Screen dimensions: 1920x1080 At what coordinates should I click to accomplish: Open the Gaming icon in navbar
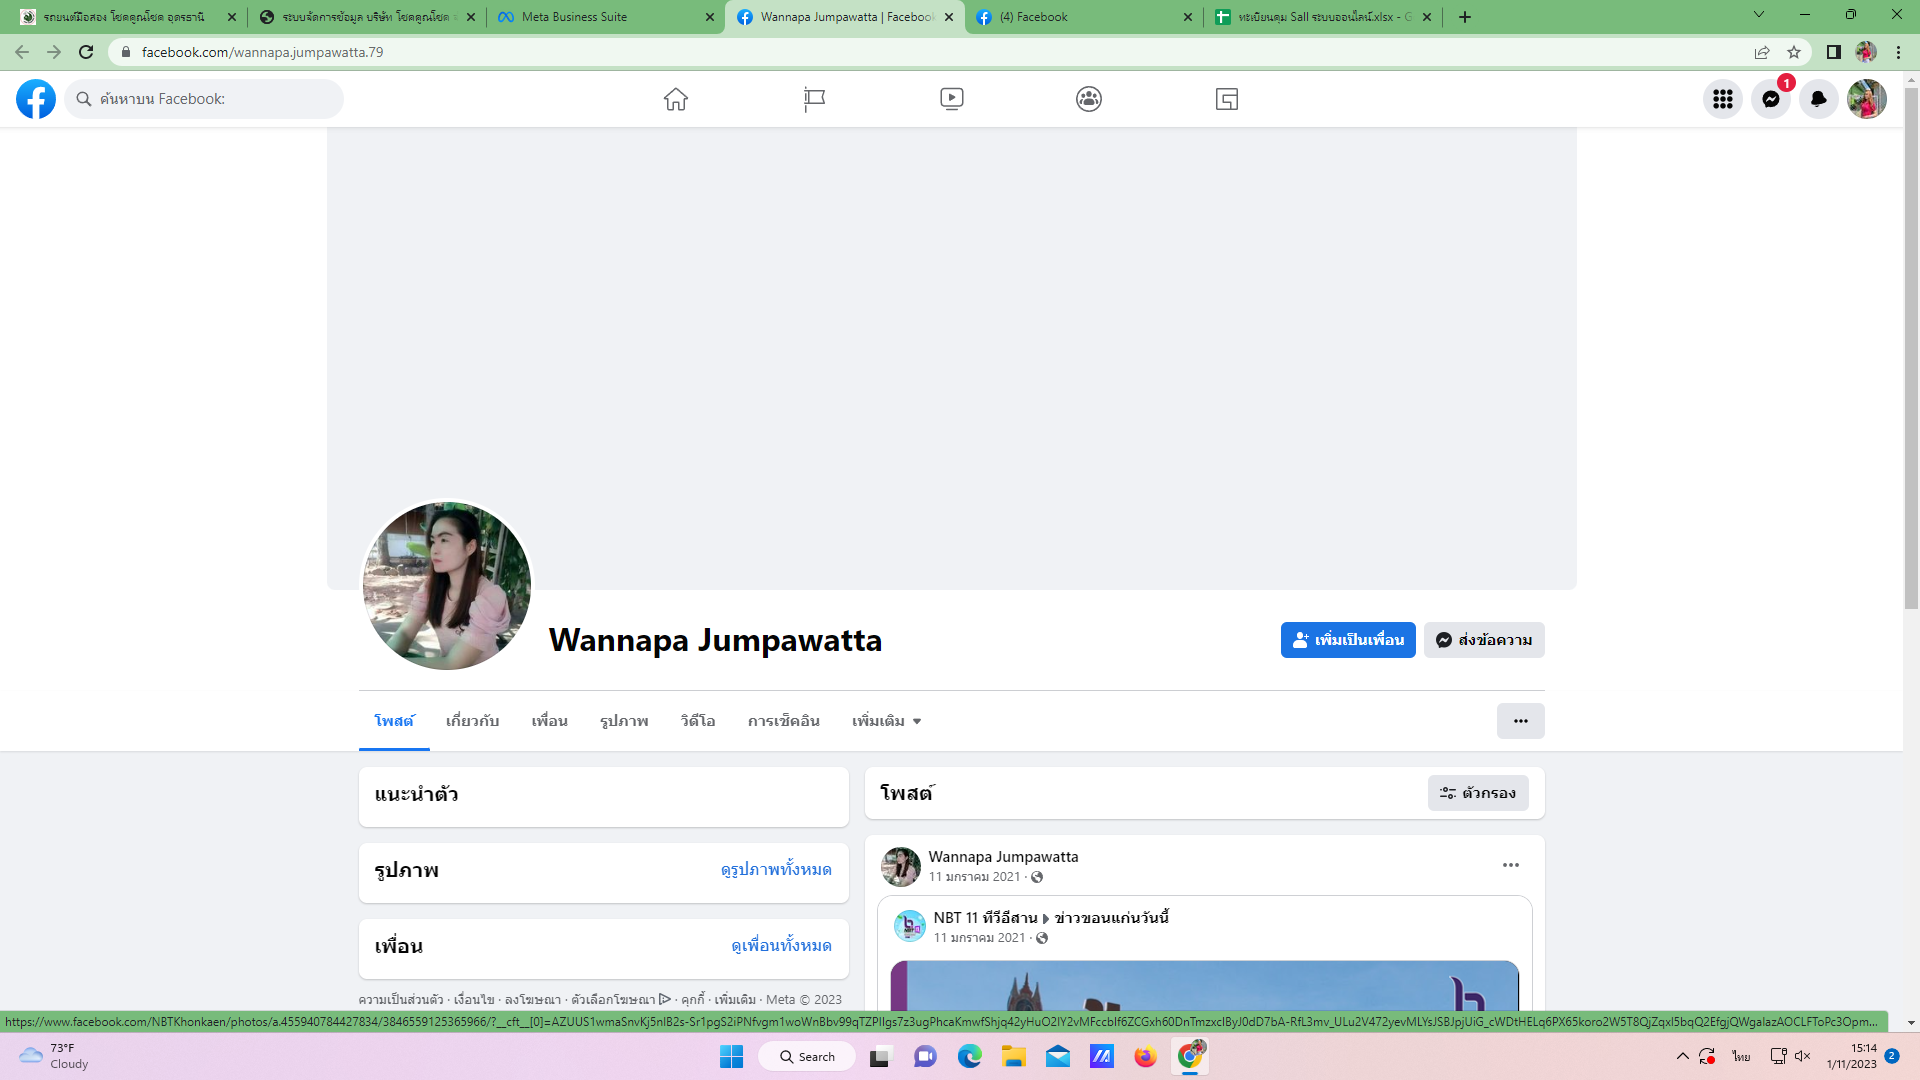pos(1227,99)
